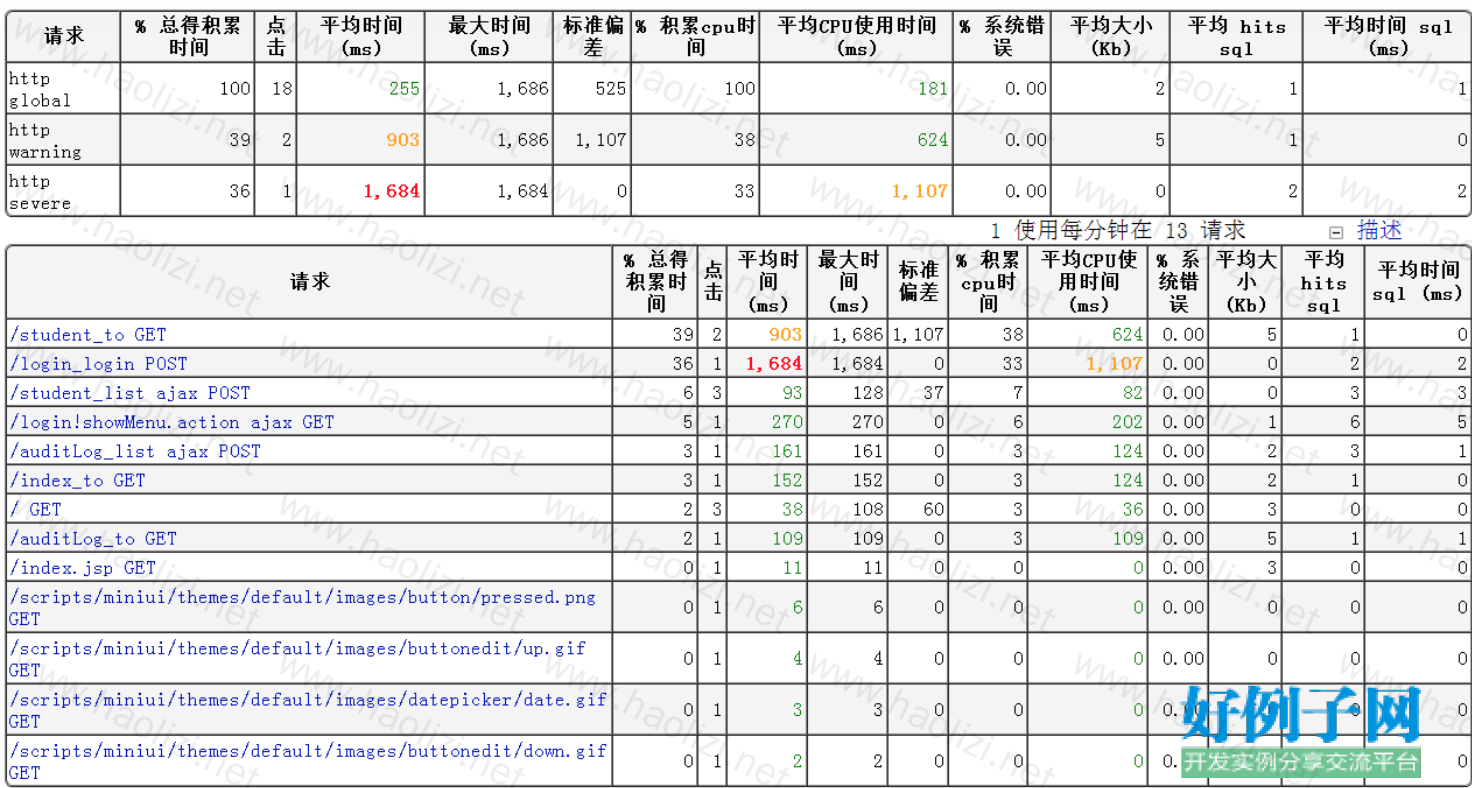Viewport: 1472px width, 788px height.
Task: Open the buttonedit/up.gif GET request link
Action: pos(297,649)
